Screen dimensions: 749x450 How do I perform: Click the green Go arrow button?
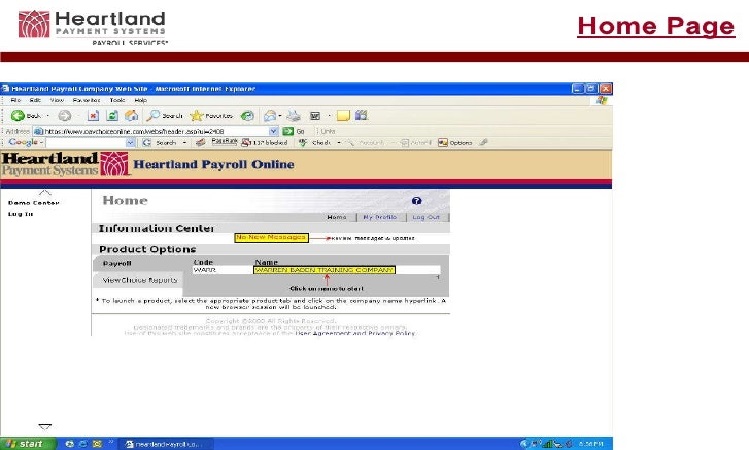tap(288, 131)
